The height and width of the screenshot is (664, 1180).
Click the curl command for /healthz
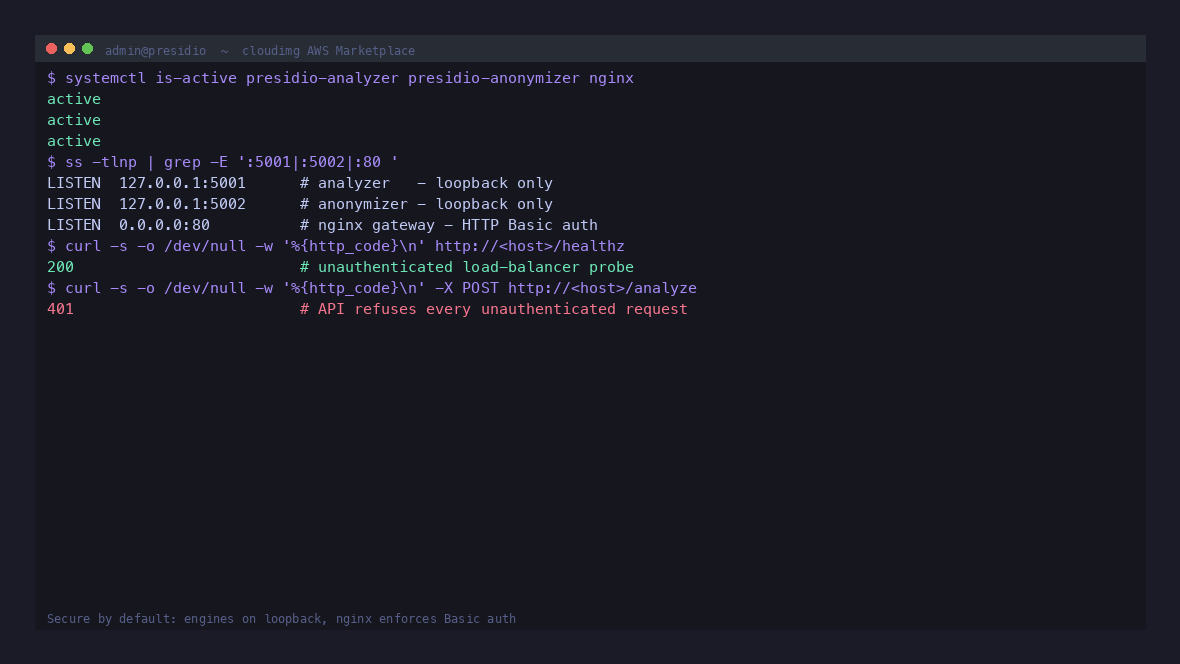pos(336,246)
